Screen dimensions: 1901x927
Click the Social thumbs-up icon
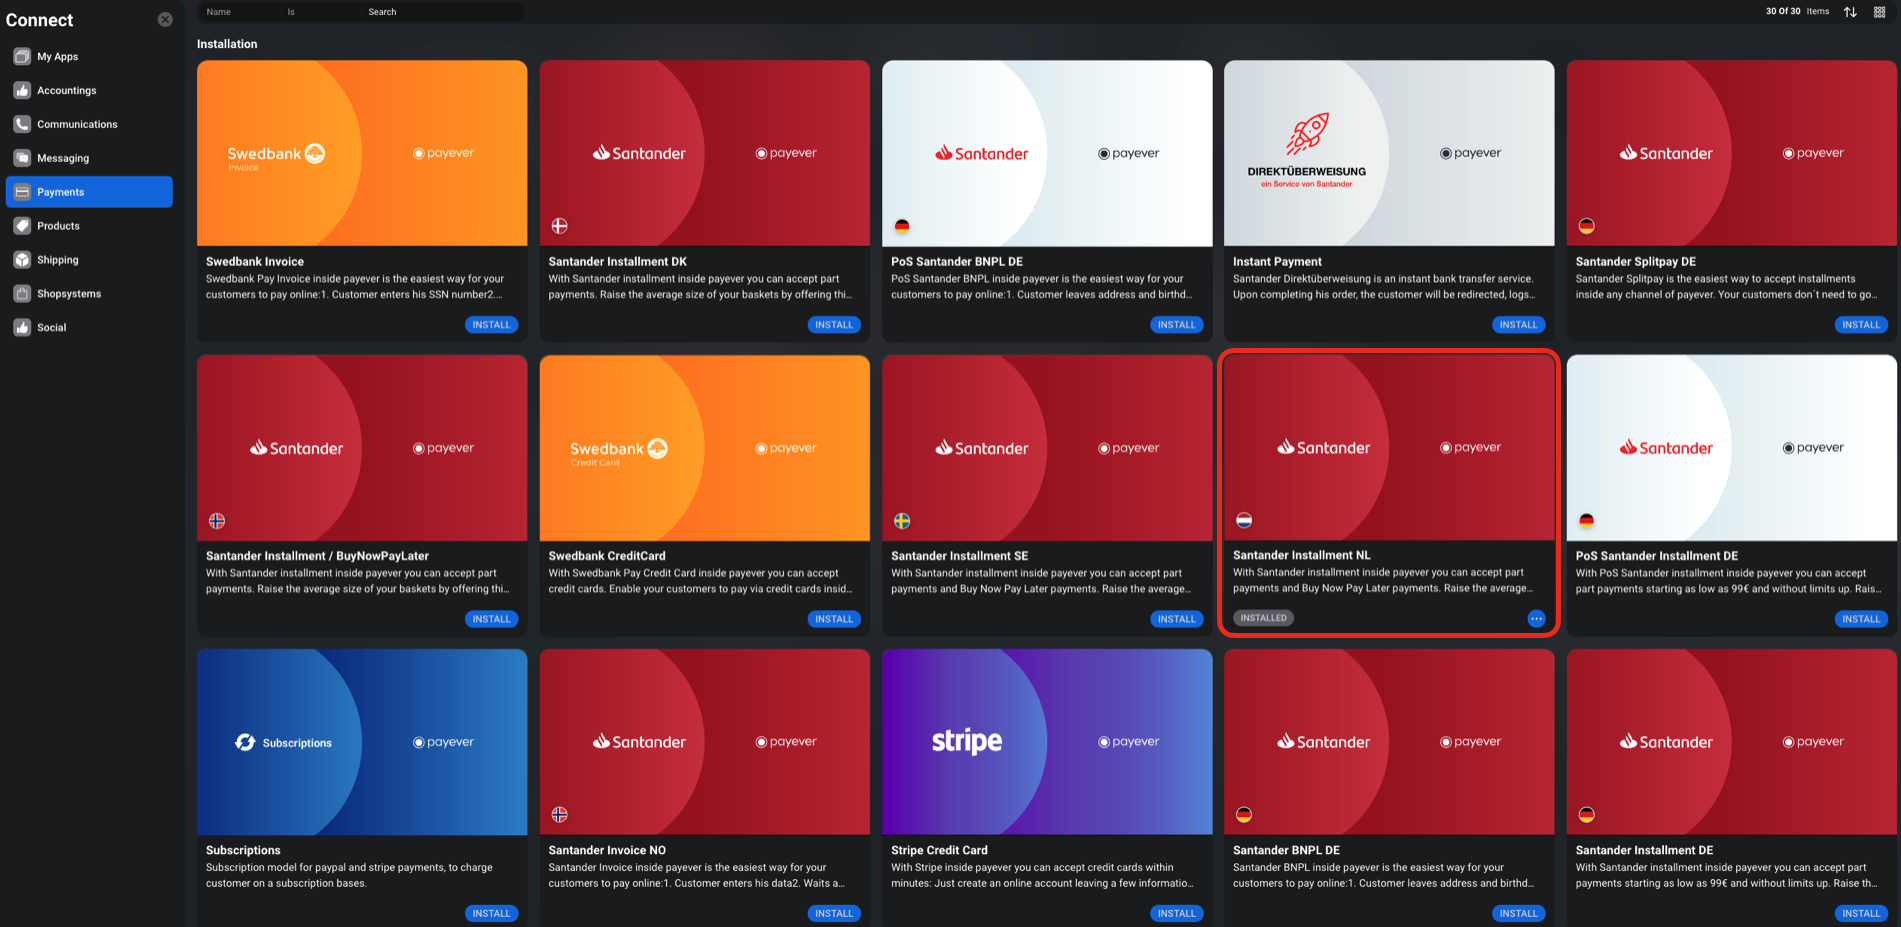click(x=22, y=327)
